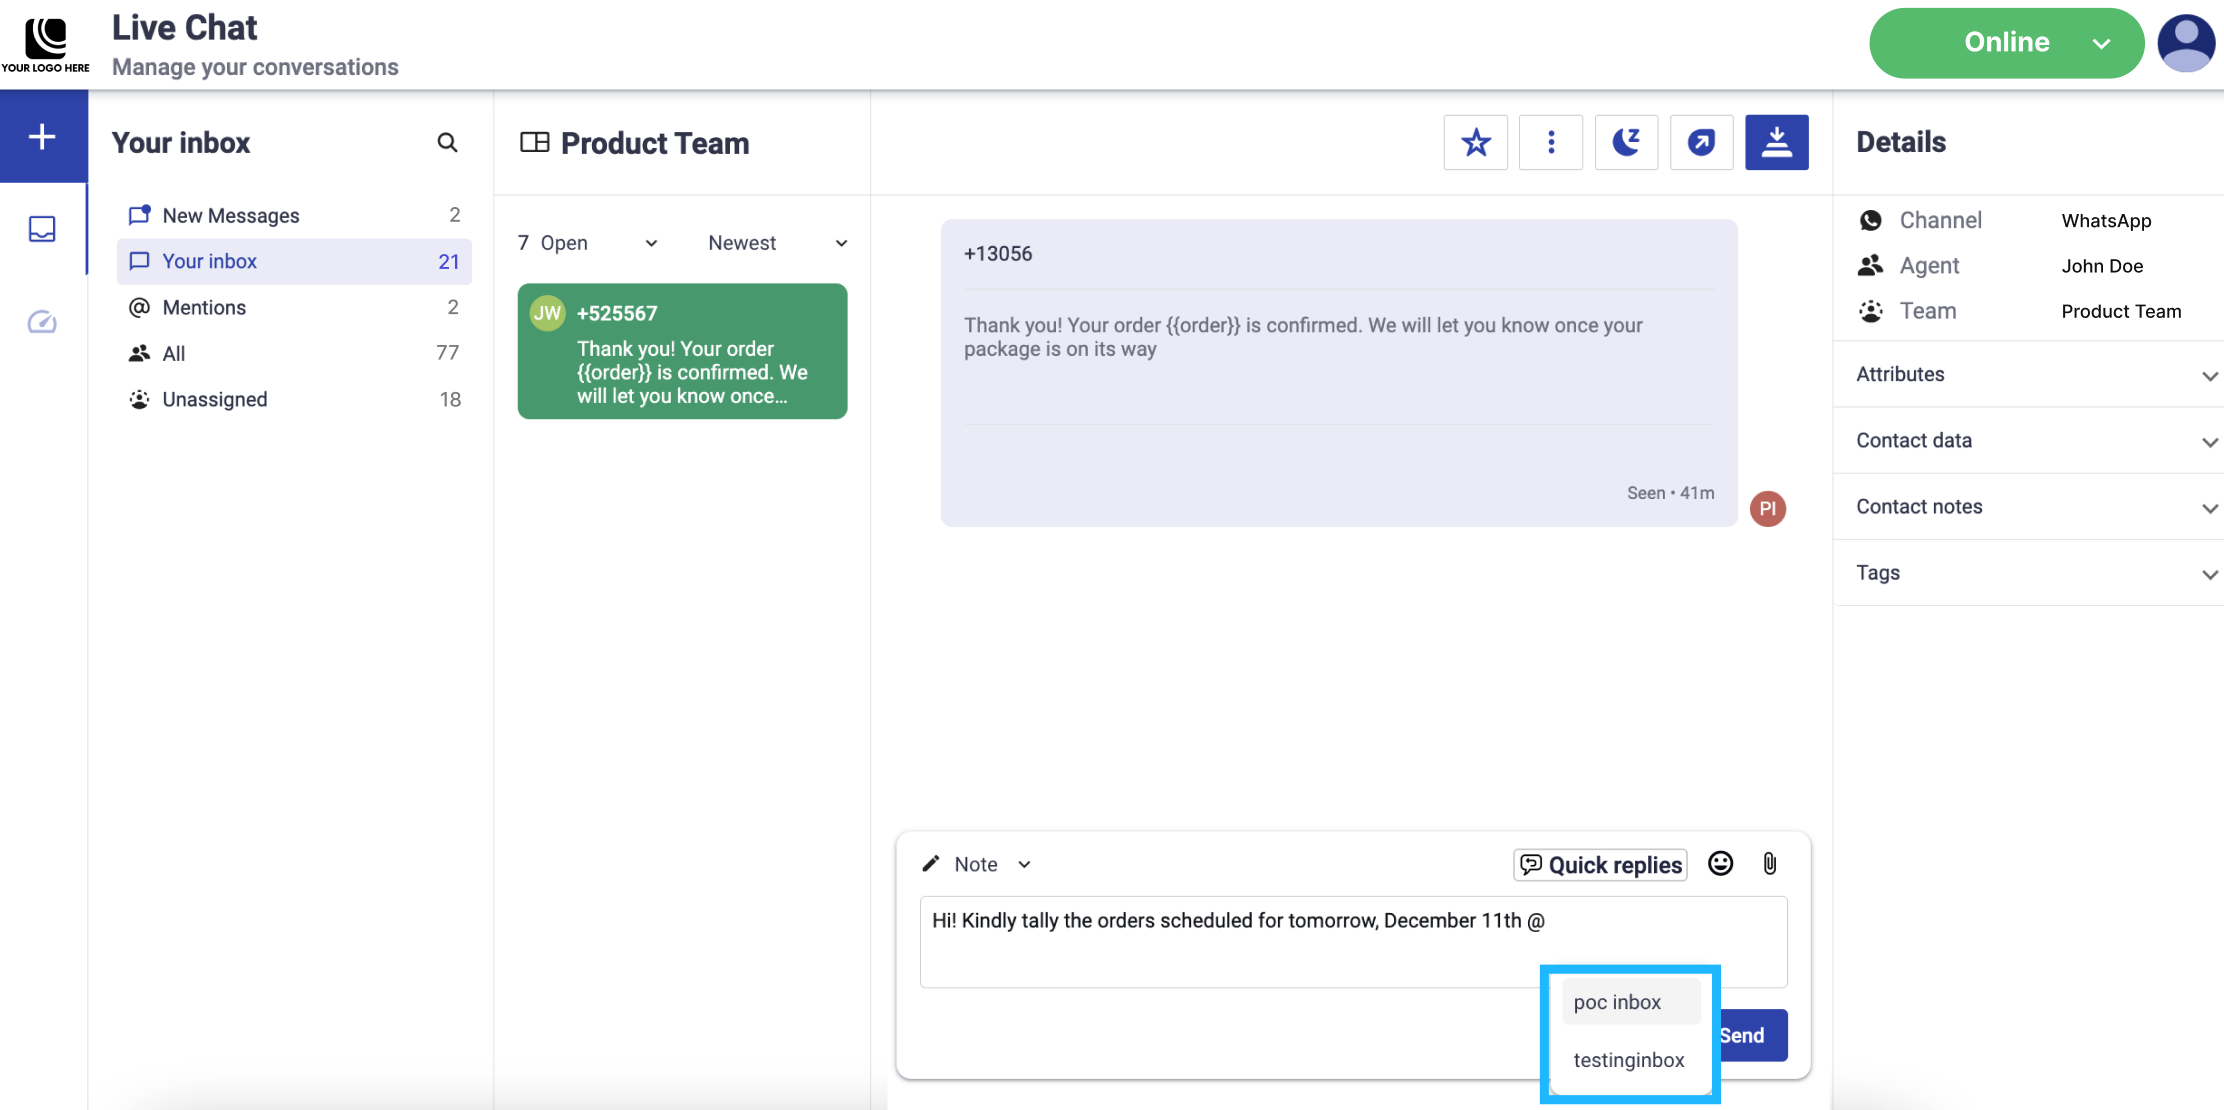Click the archive download icon button
The height and width of the screenshot is (1110, 2224).
[x=1776, y=143]
